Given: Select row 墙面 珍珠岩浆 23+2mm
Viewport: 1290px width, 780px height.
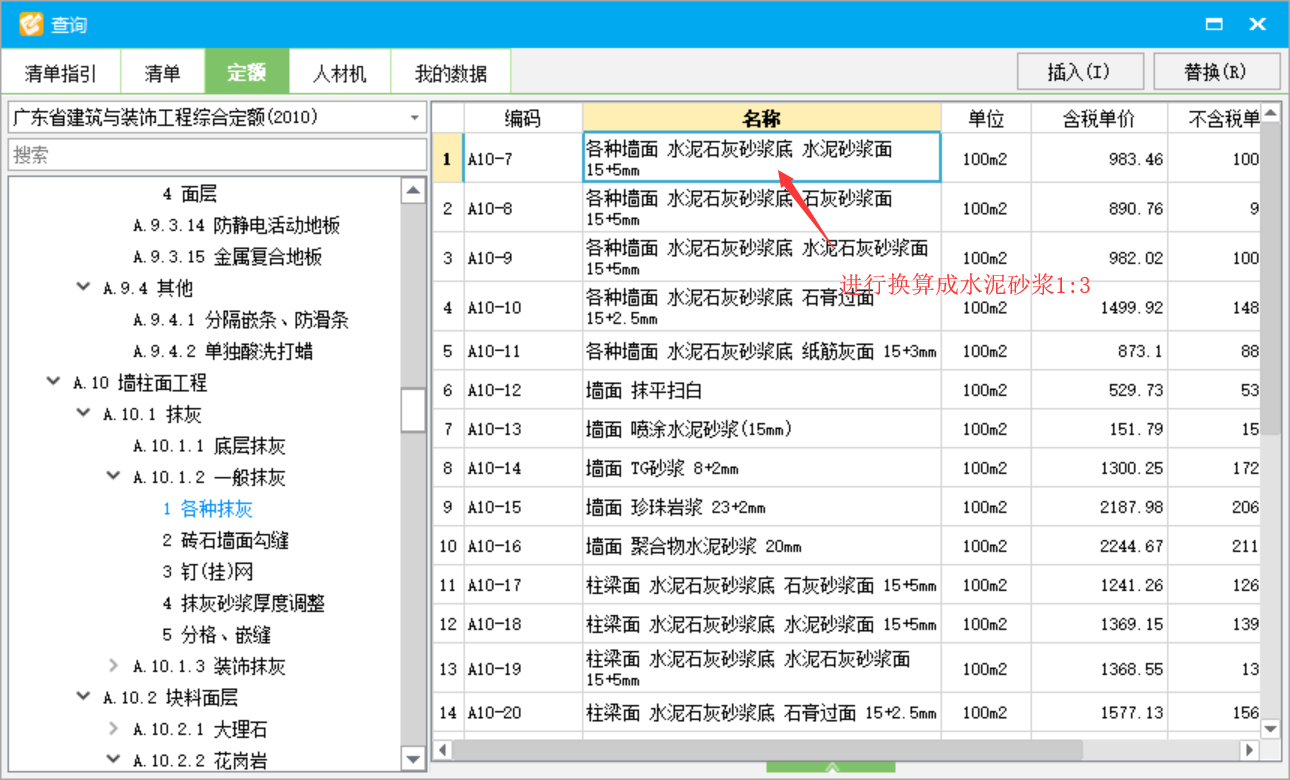Looking at the screenshot, I should click(762, 507).
